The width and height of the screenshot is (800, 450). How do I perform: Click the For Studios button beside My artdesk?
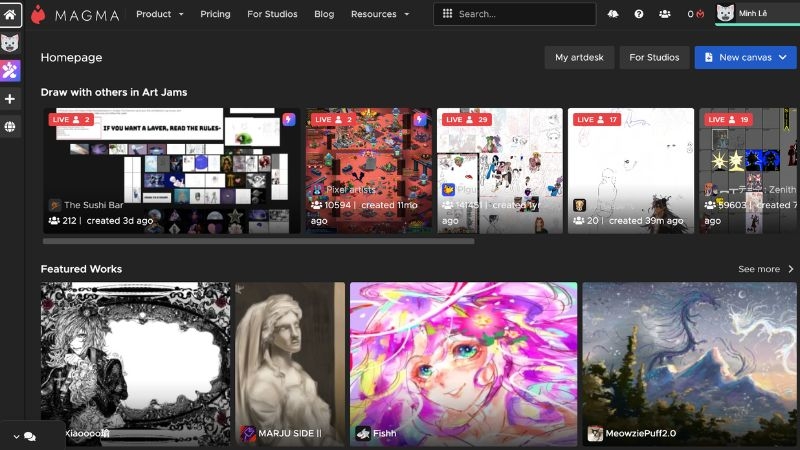click(654, 58)
